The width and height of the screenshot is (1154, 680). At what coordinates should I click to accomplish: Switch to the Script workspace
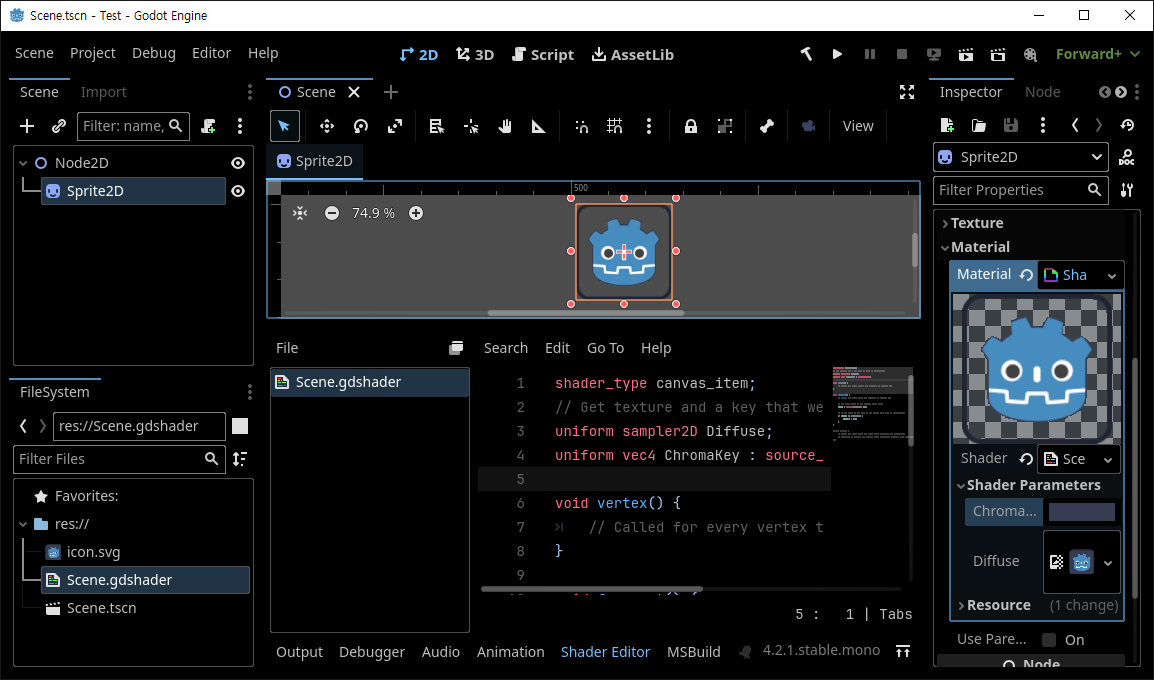(x=542, y=54)
